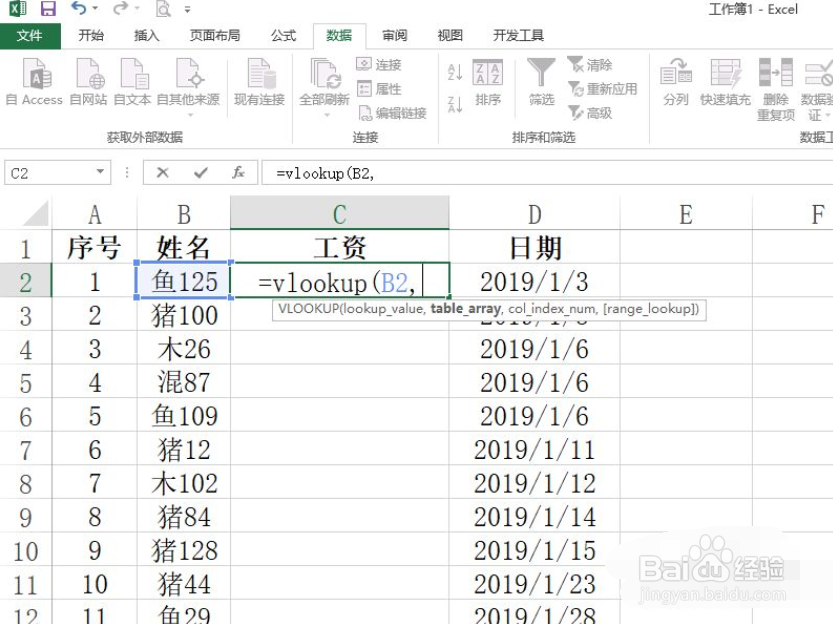833x624 pixels.
Task: Click the Save icon in quick access toolbar
Action: pyautogui.click(x=48, y=8)
